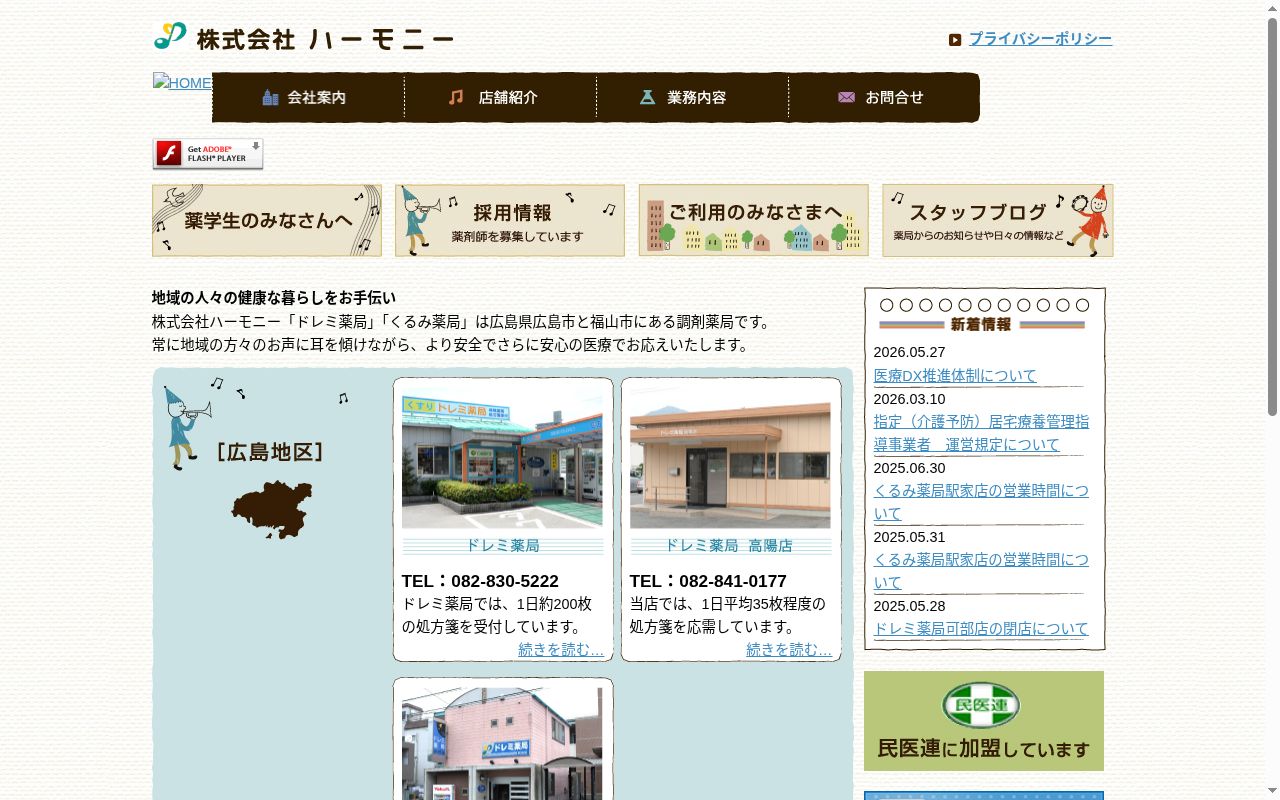Open the 2025.05.31 くるみ薬局駅家店 news link

coord(981,571)
